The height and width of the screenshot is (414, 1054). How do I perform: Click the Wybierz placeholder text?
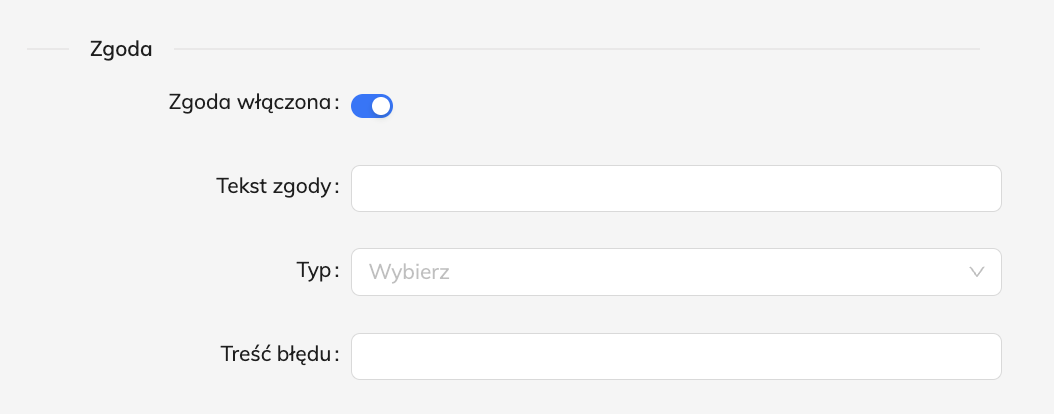[409, 272]
